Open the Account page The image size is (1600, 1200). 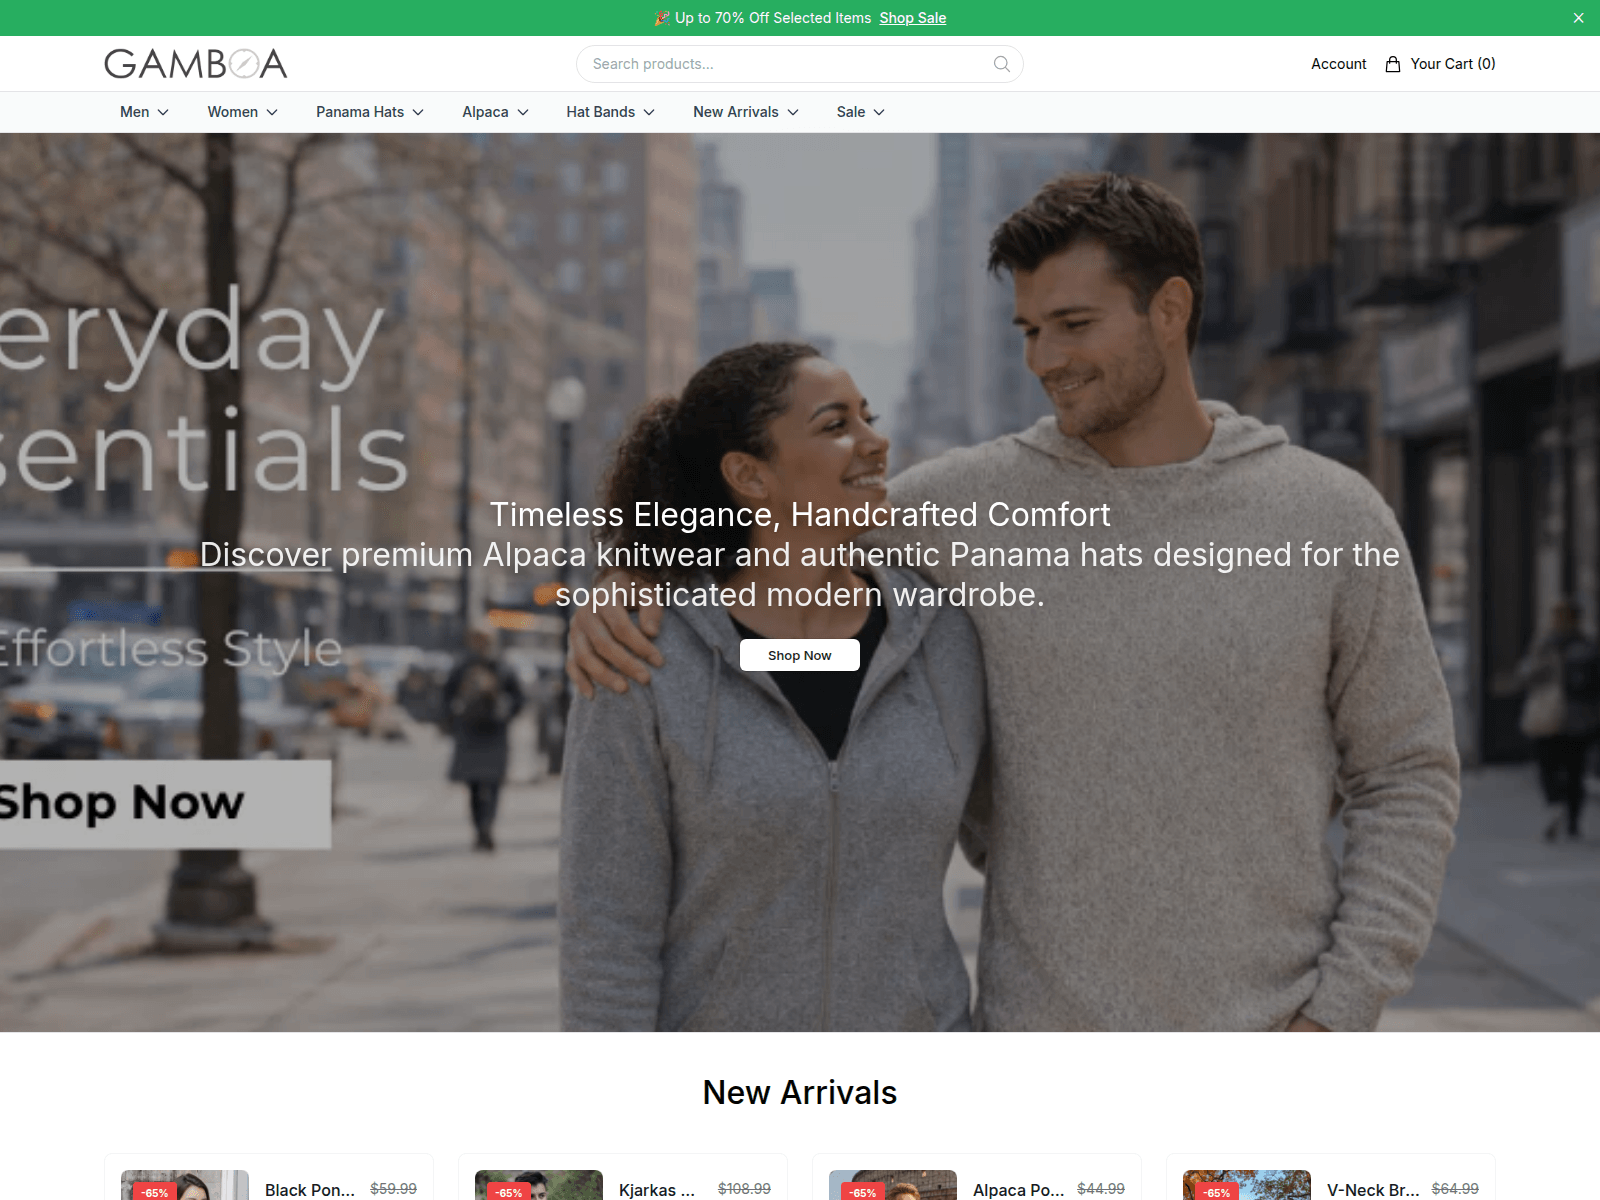pyautogui.click(x=1338, y=64)
